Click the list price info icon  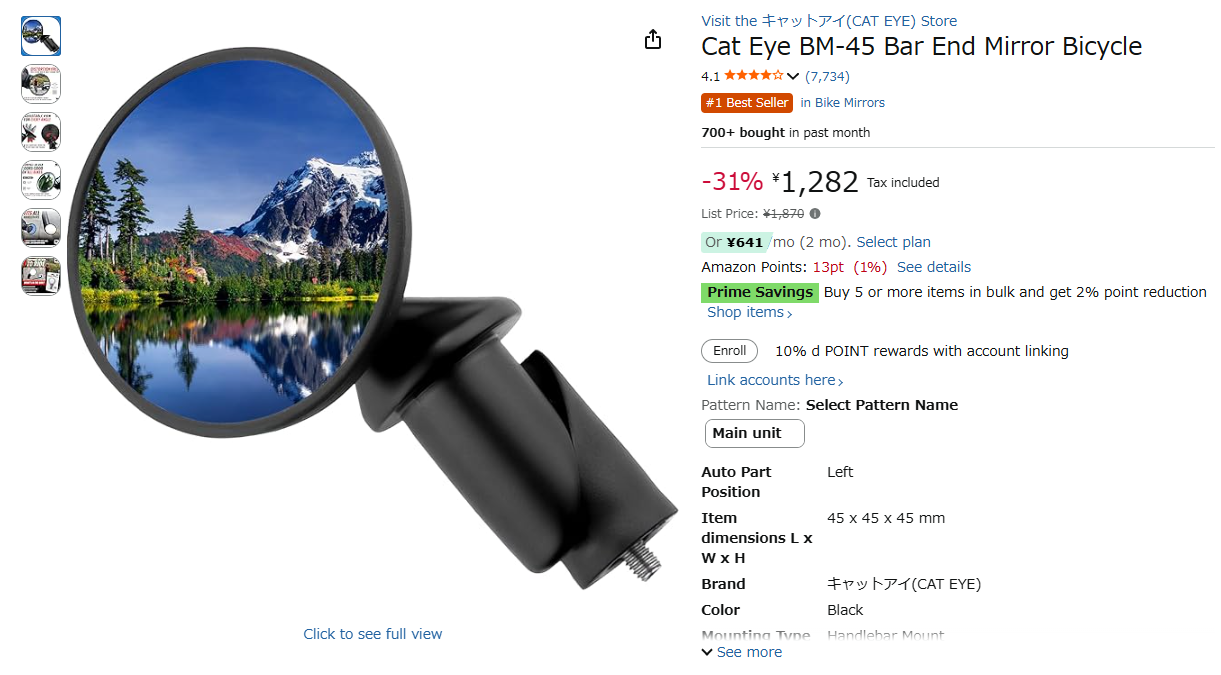pos(815,214)
